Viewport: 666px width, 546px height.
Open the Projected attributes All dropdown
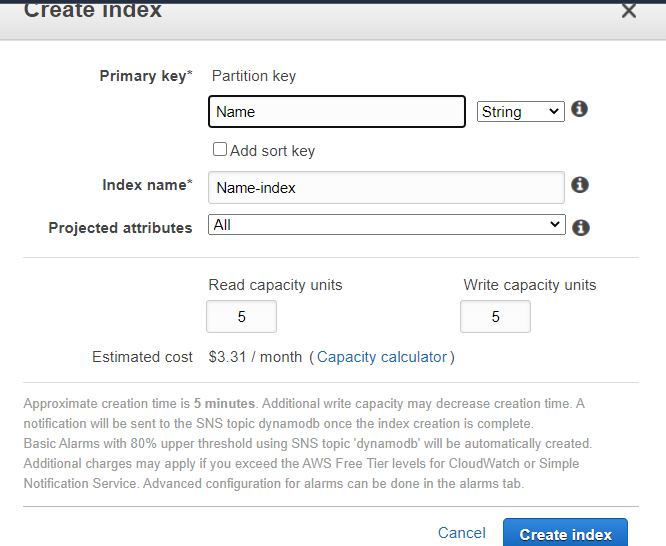(x=386, y=225)
